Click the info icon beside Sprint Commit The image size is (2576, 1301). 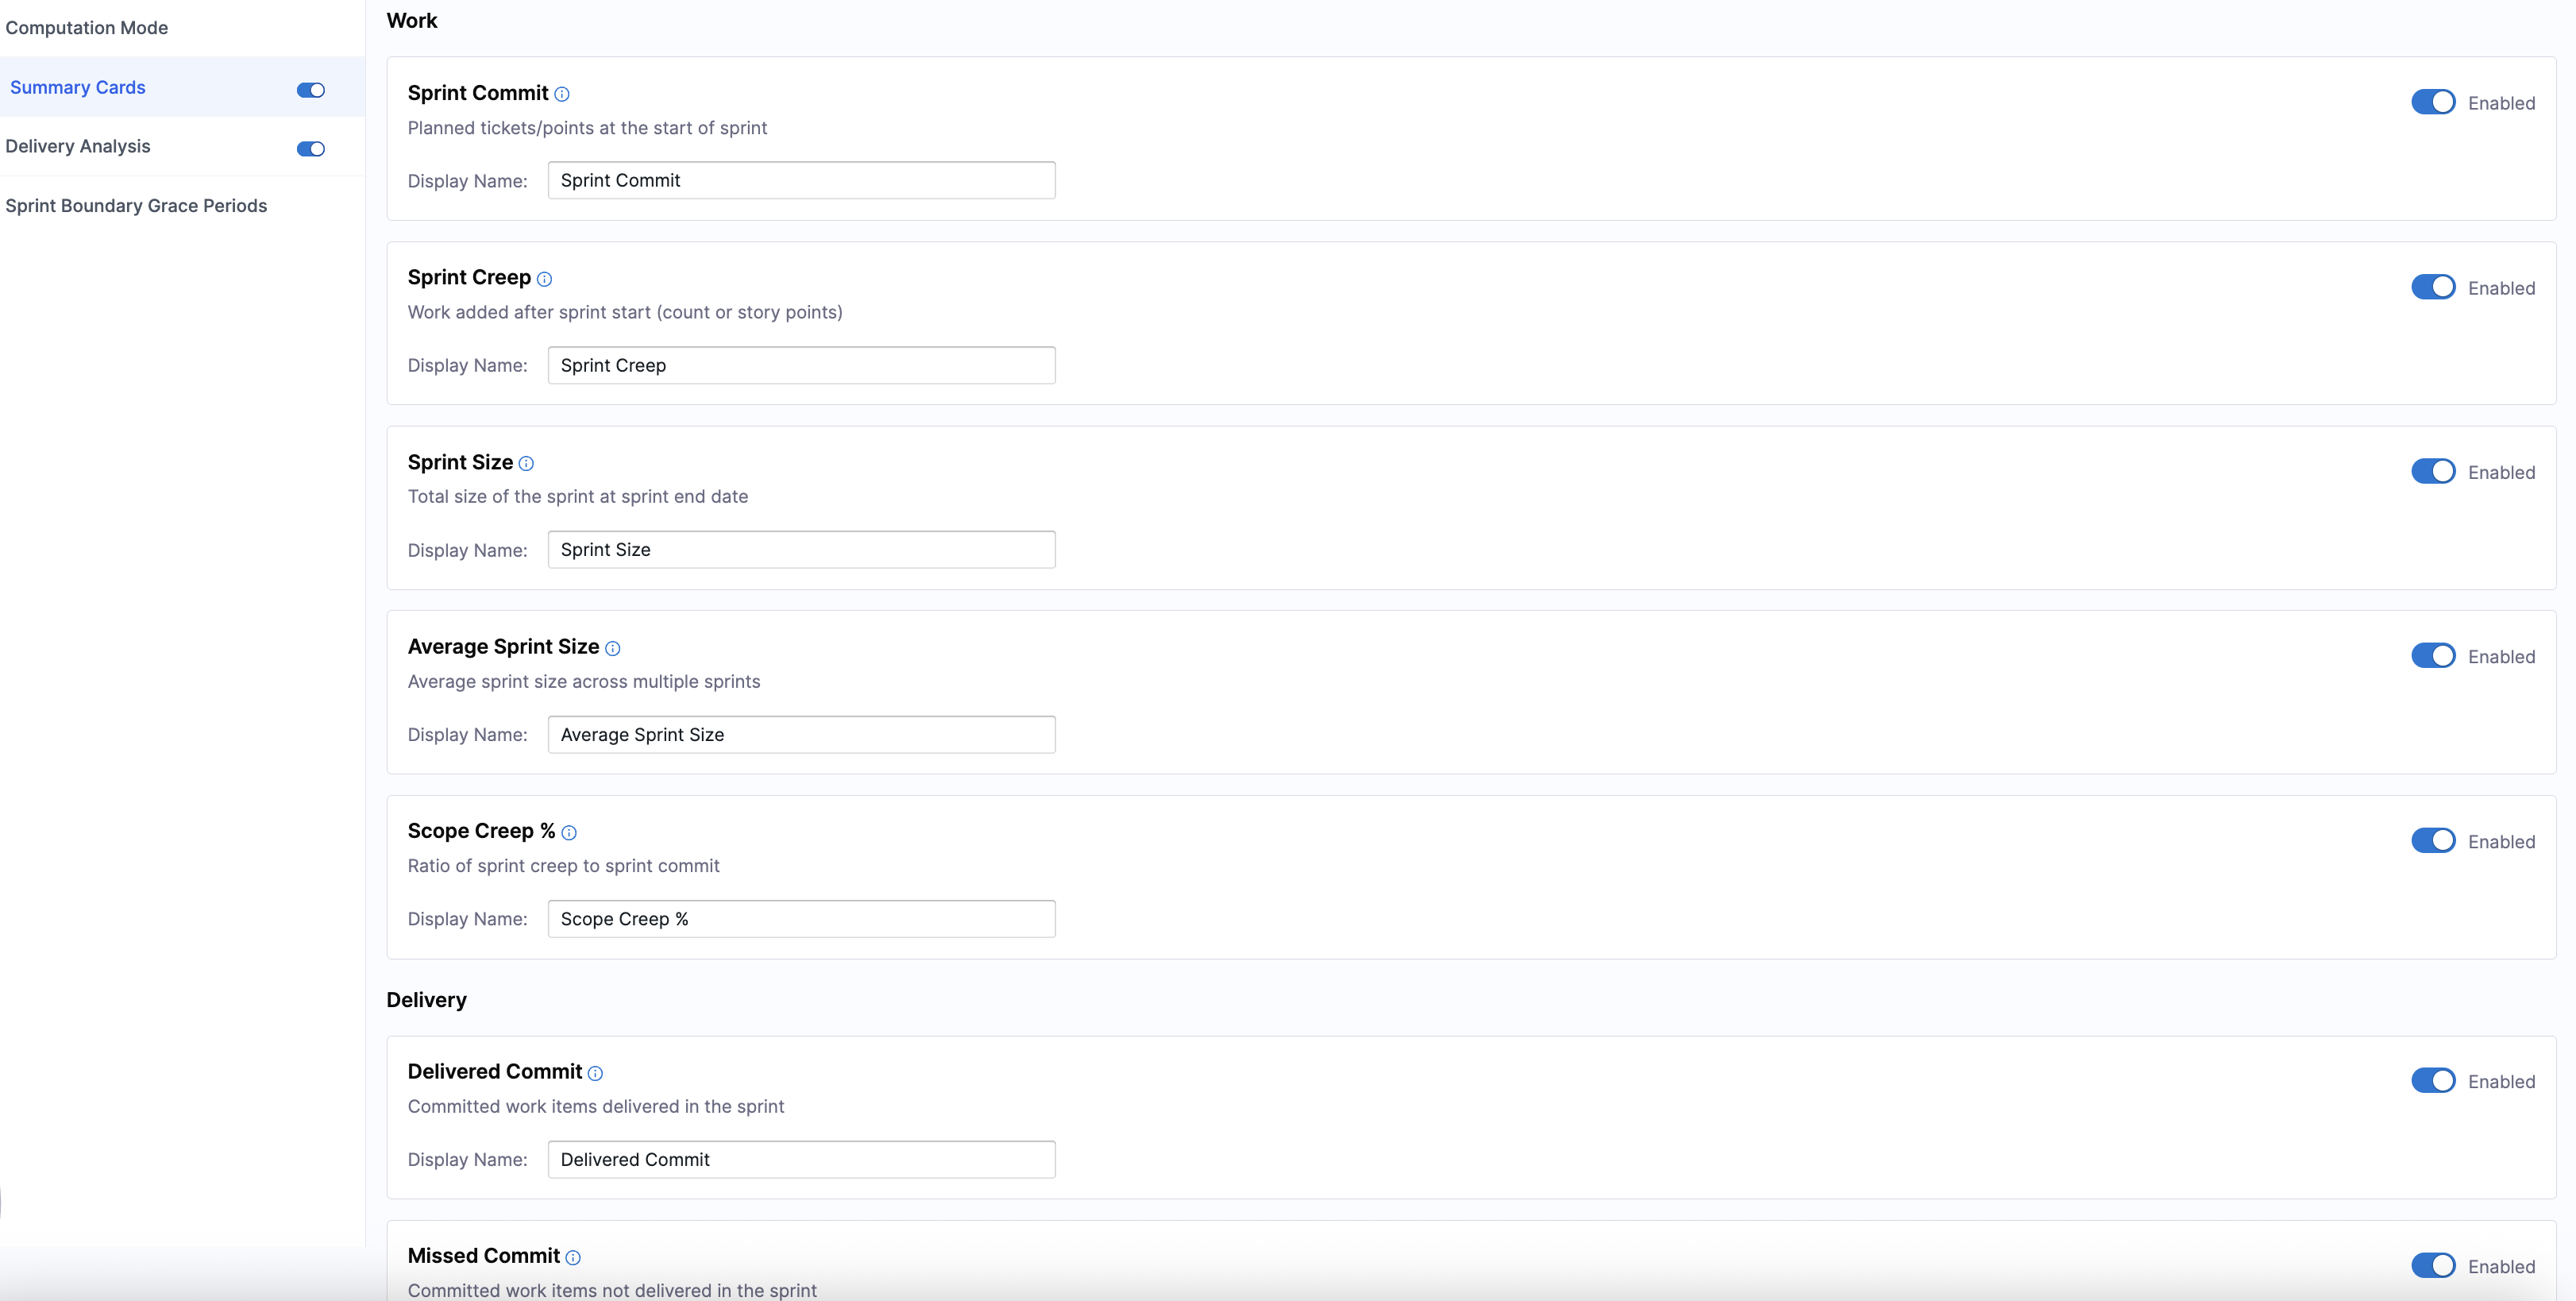pos(562,94)
